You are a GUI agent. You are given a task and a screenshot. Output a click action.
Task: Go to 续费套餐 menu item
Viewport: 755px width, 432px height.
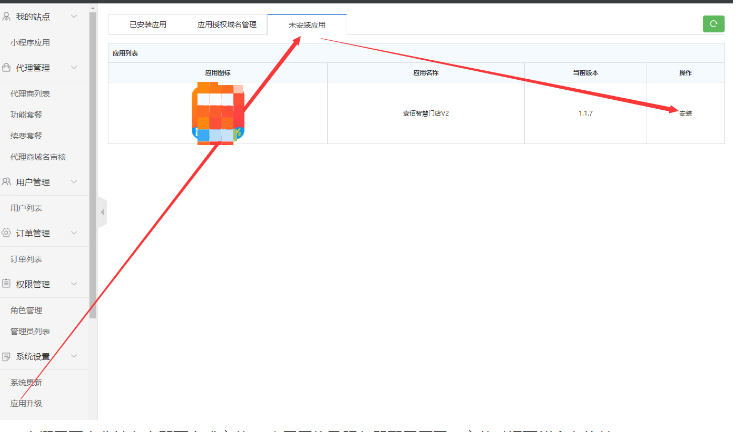[x=26, y=136]
